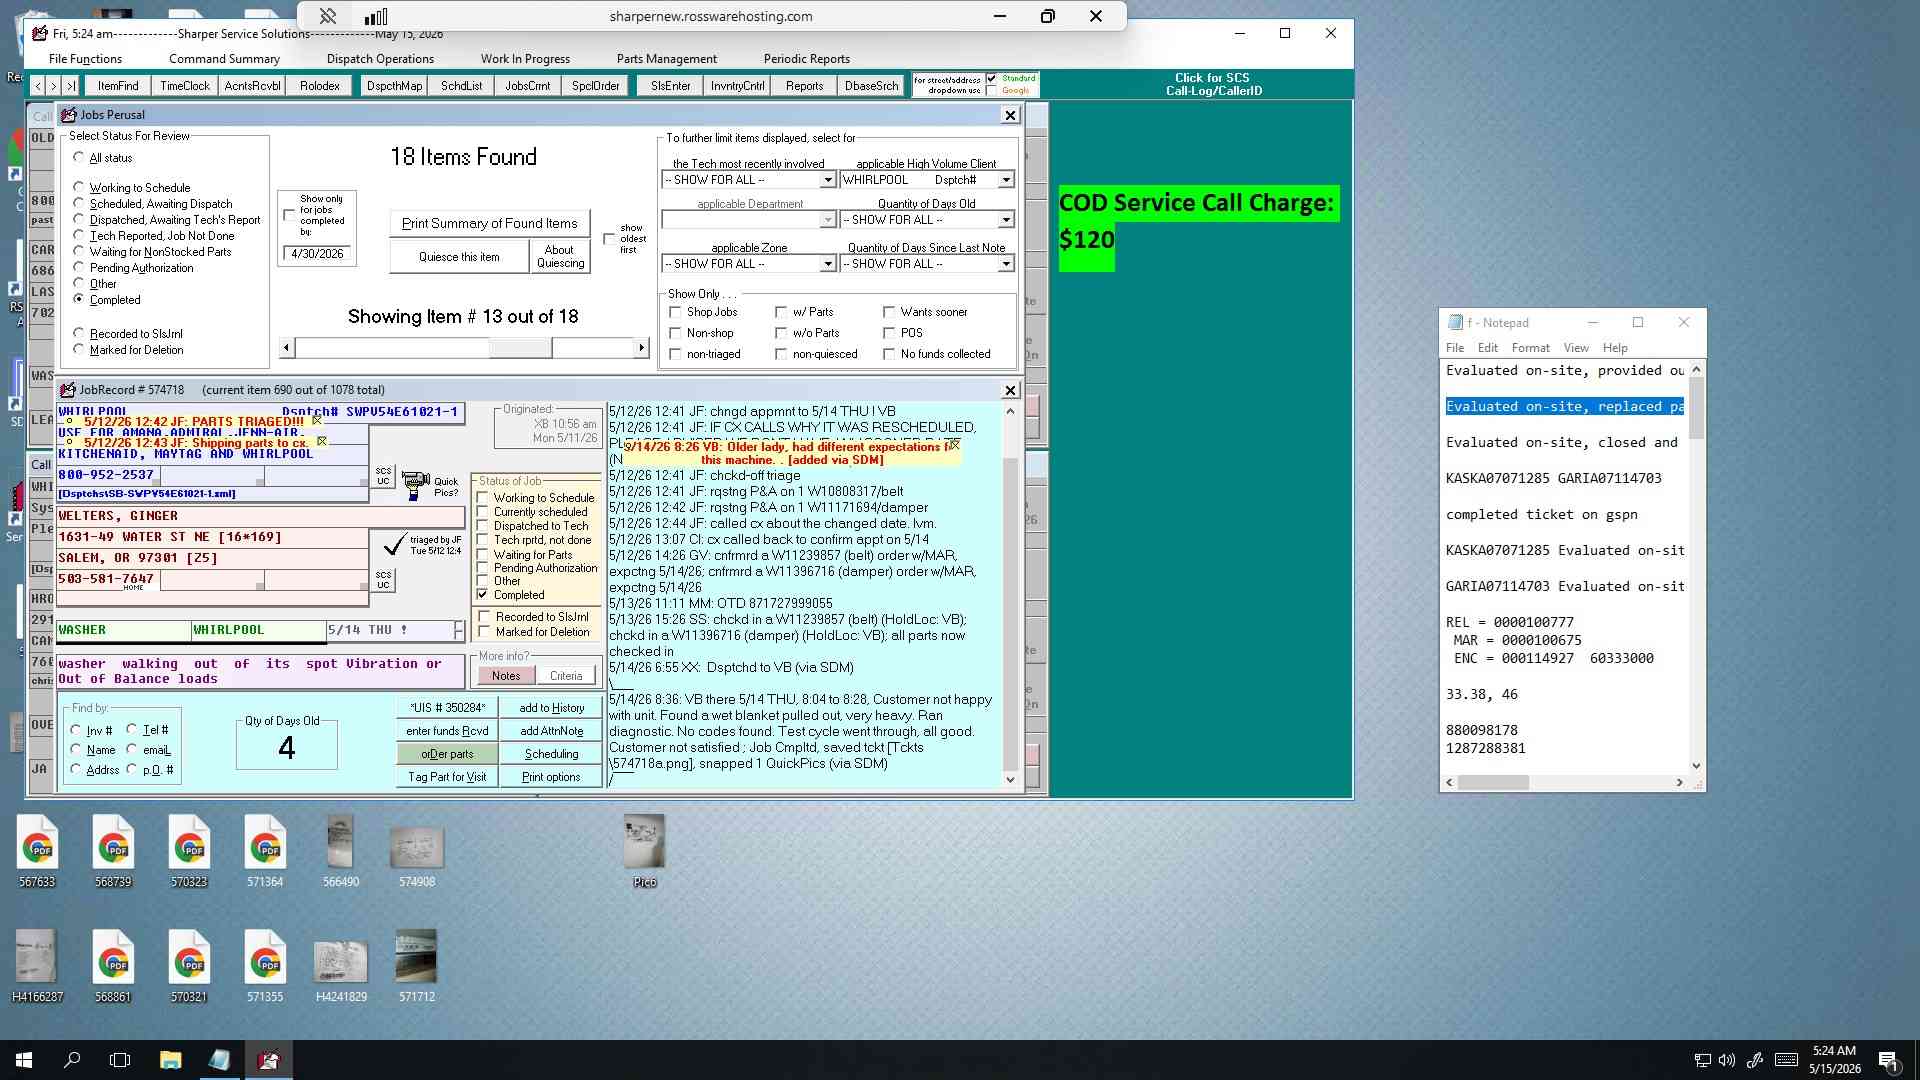Open the Dispatch Operations menu
Viewport: 1920px width, 1080px height.
[x=380, y=59]
